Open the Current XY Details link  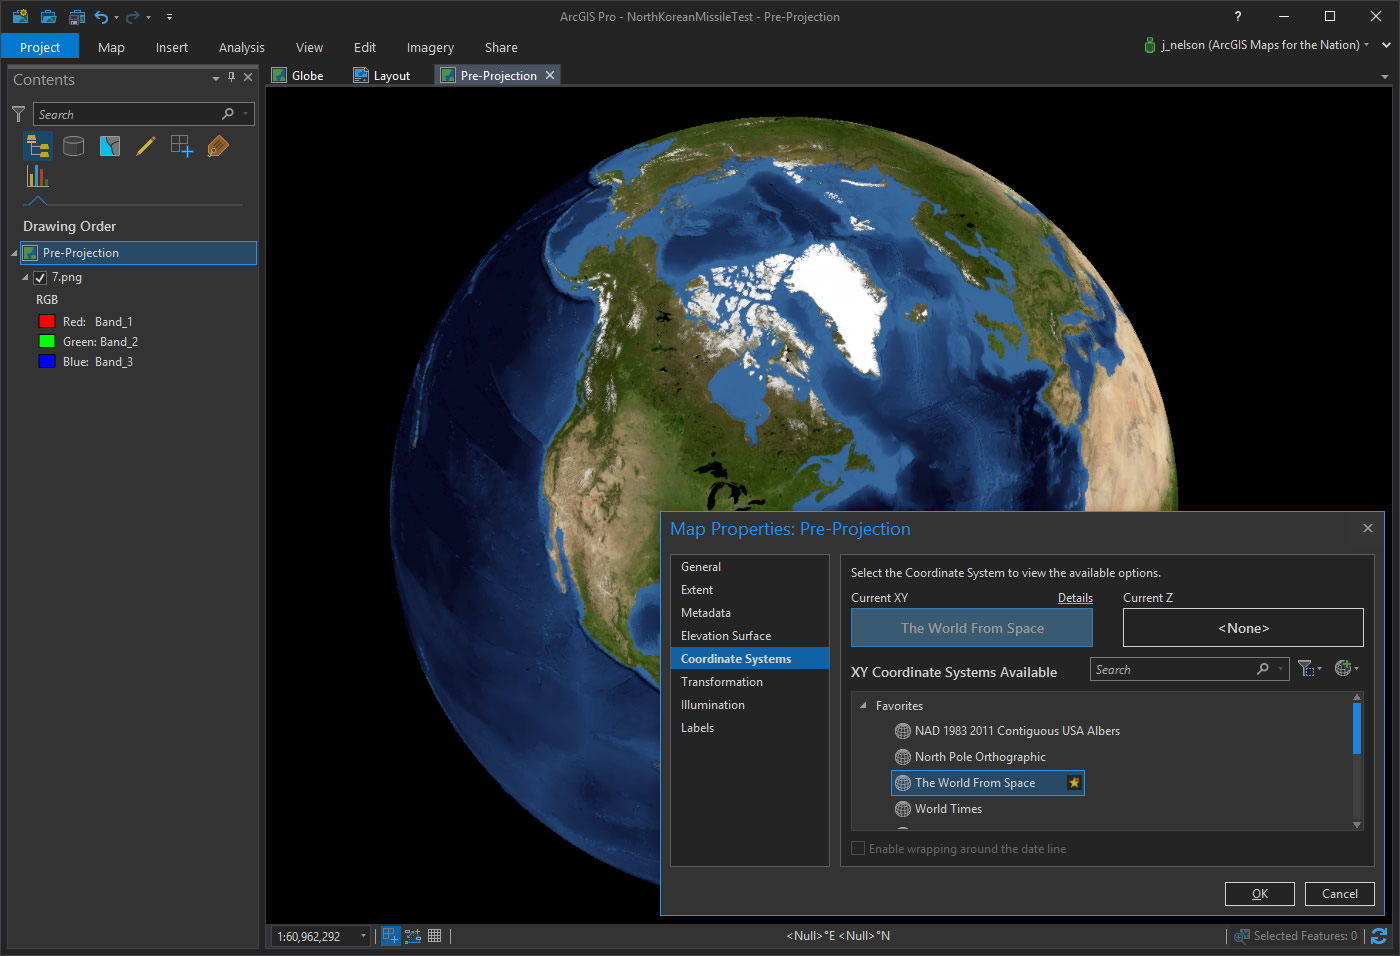(1075, 598)
